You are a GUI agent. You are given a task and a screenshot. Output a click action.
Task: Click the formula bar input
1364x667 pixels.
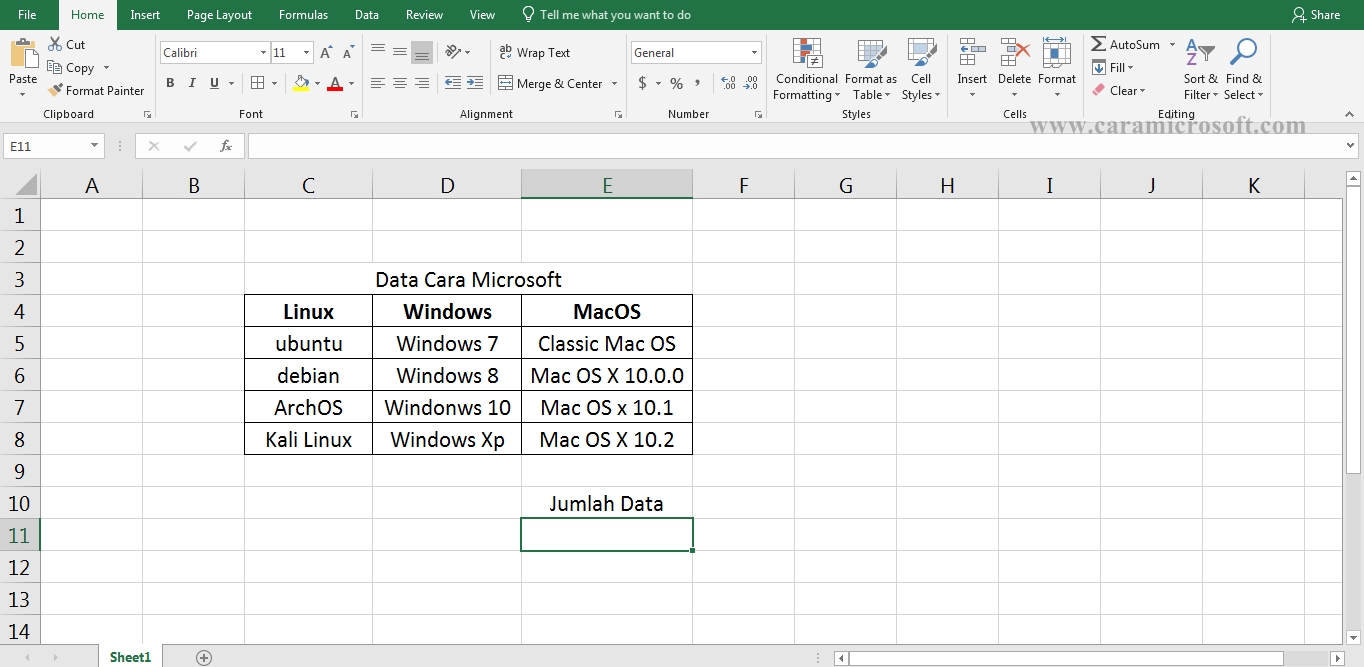pyautogui.click(x=794, y=146)
